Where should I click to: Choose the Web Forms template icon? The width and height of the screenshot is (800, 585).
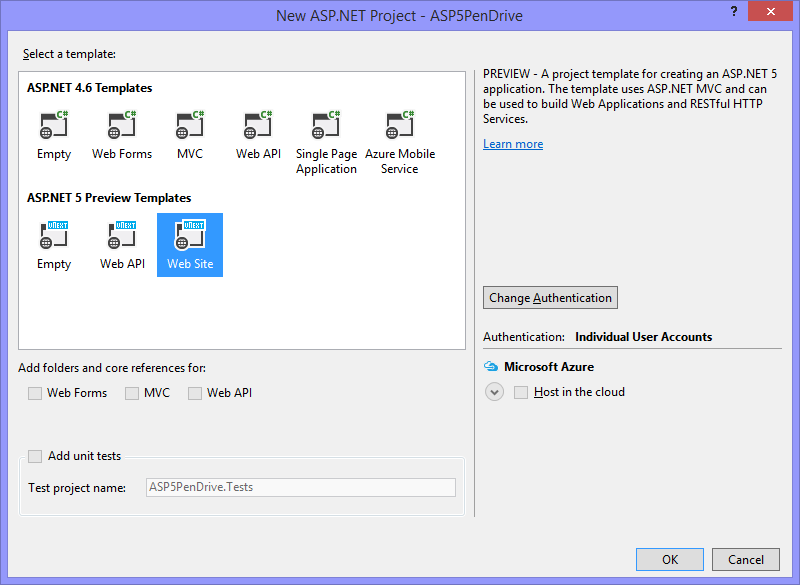click(122, 125)
